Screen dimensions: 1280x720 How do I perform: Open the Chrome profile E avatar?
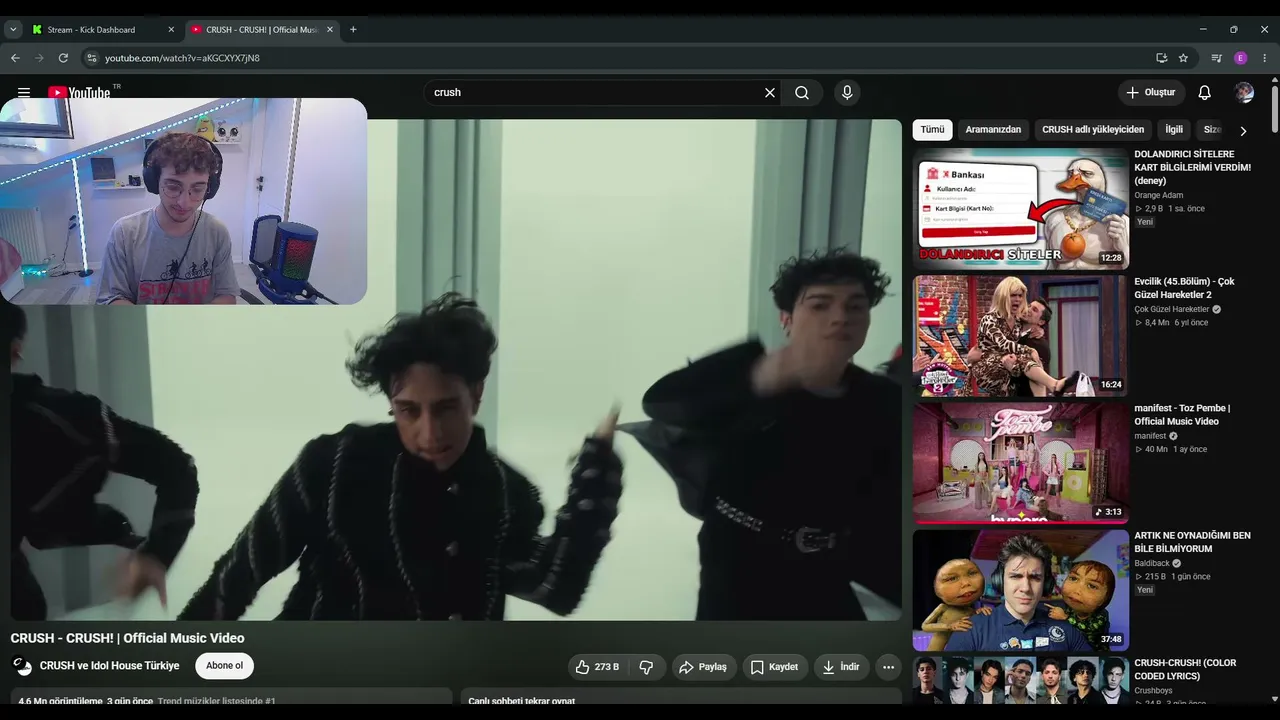(1241, 58)
